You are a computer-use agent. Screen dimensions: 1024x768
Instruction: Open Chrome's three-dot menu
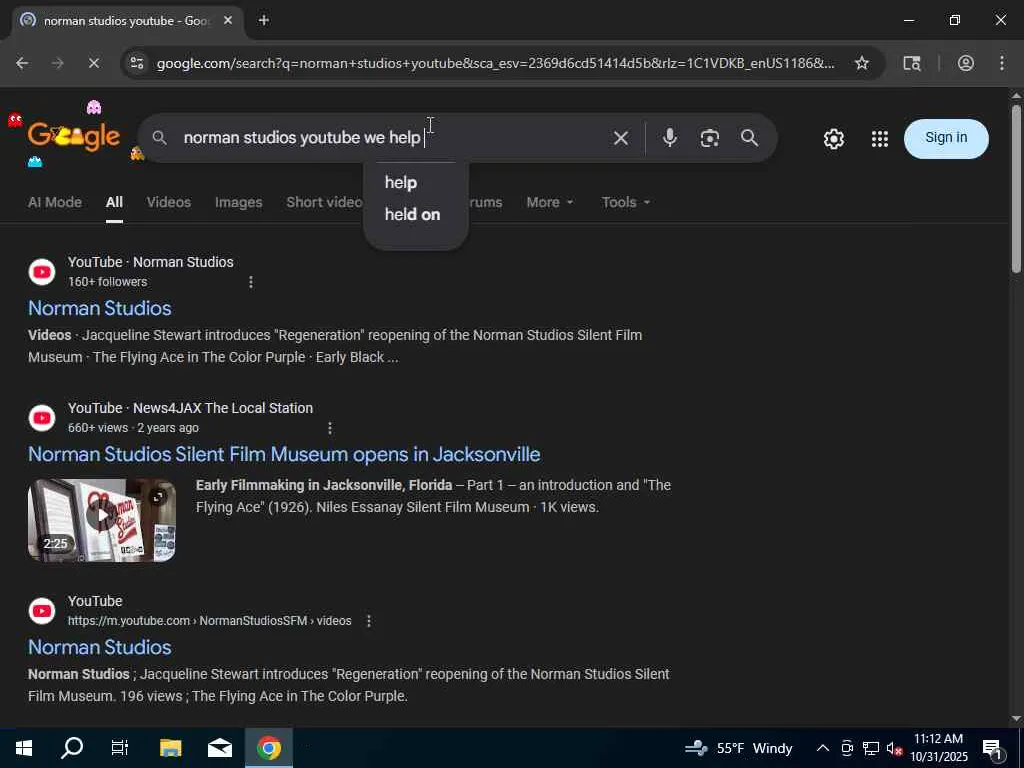pos(1001,63)
